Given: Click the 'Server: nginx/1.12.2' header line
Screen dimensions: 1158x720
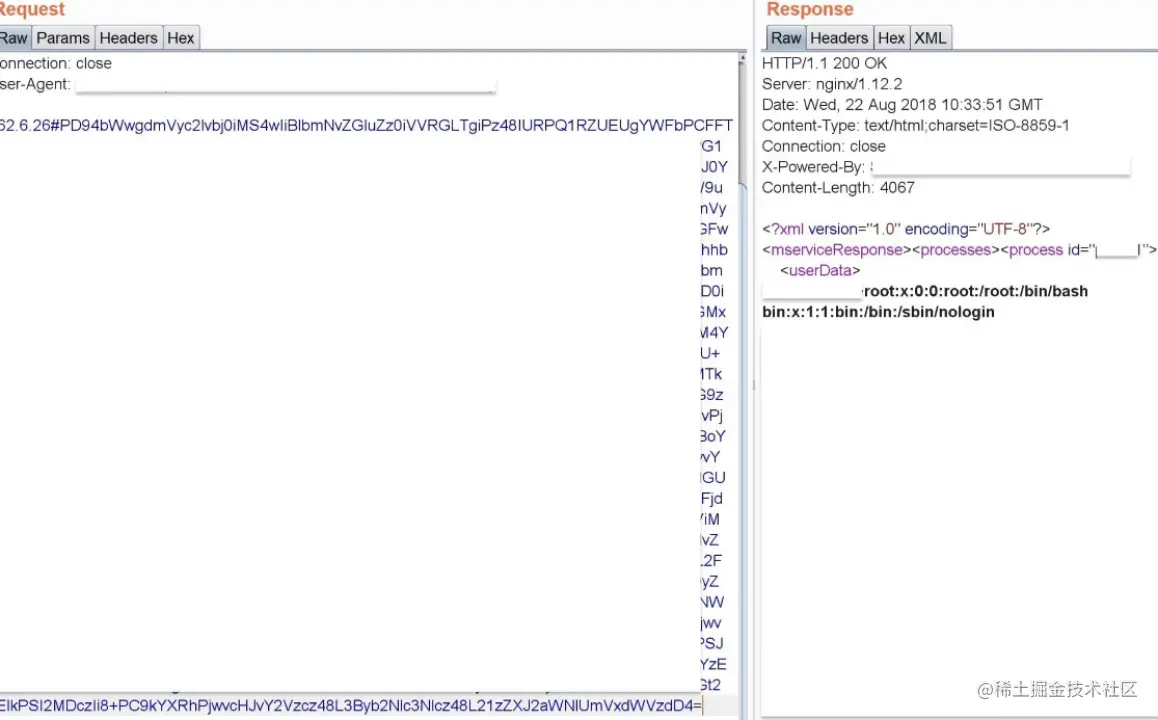Looking at the screenshot, I should coord(832,84).
